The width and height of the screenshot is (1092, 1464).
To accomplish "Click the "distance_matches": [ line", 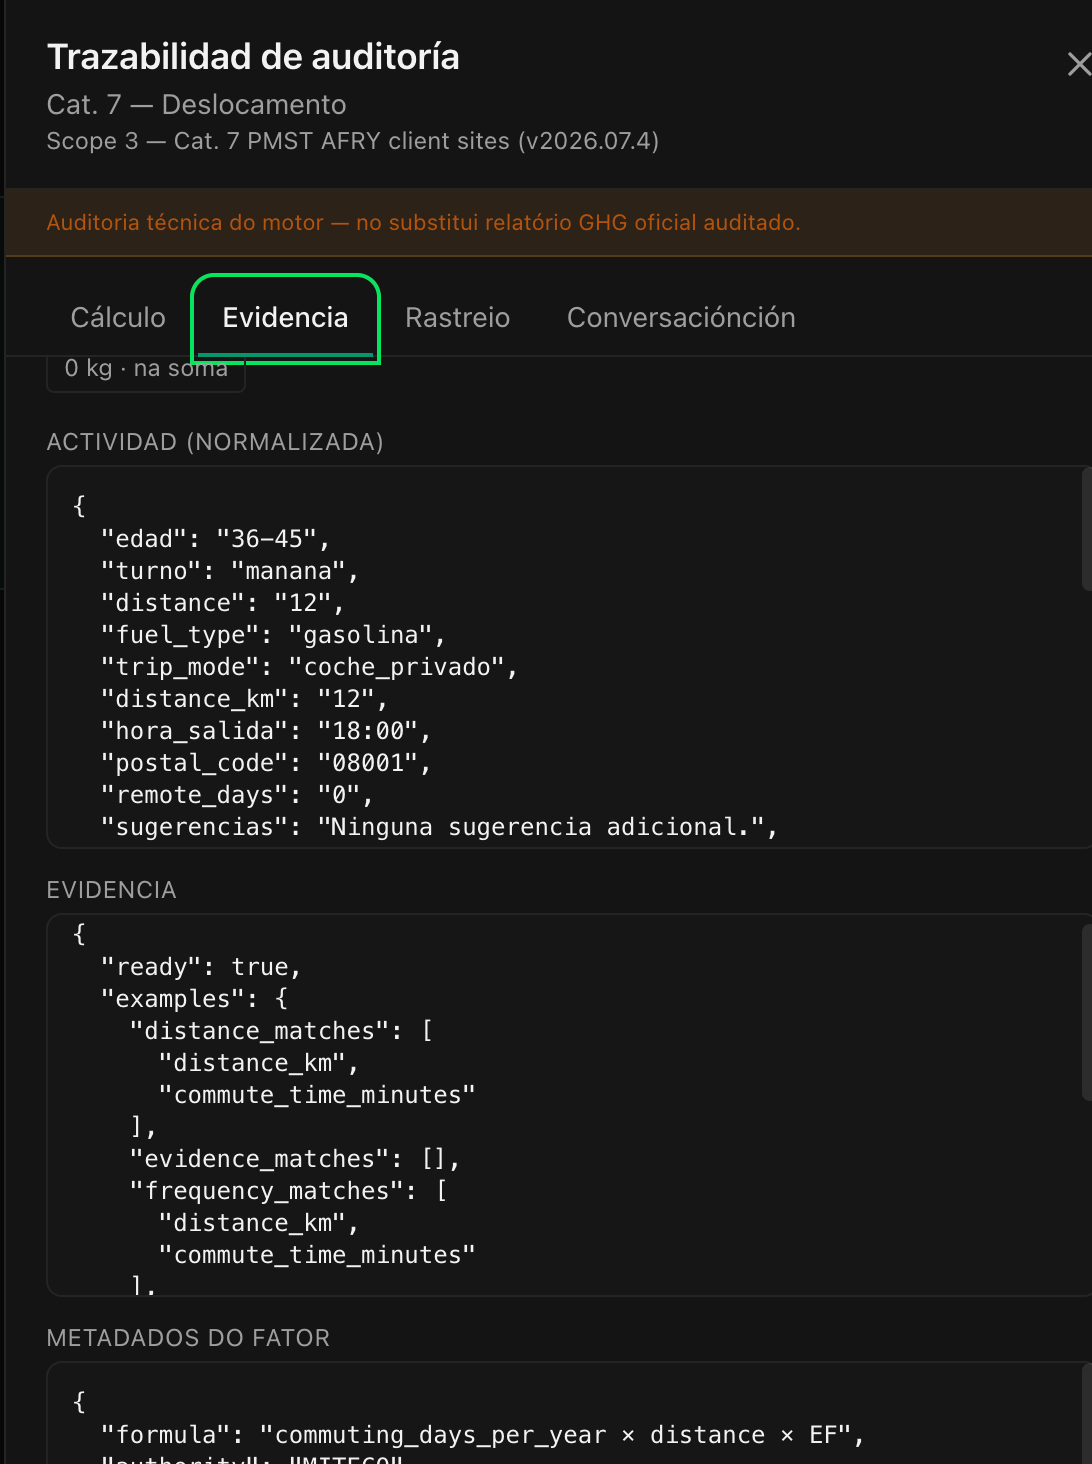I will 281,1031.
